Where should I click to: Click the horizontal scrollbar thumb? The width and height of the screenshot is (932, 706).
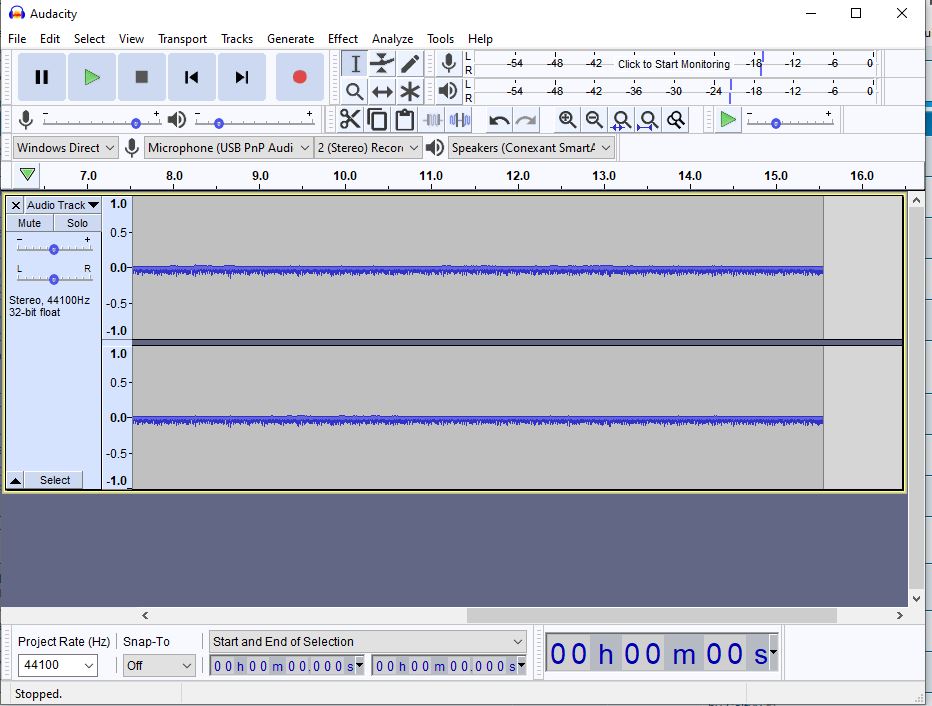pyautogui.click(x=651, y=615)
